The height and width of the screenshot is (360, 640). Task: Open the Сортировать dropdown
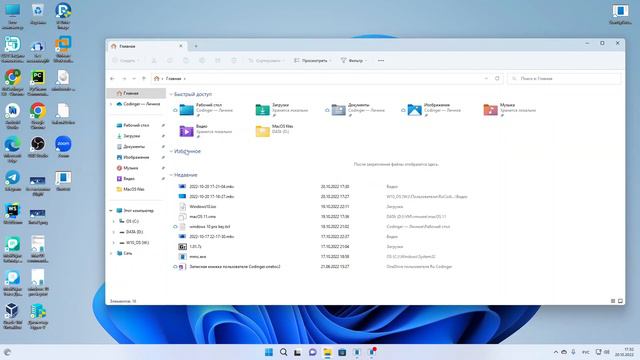267,60
